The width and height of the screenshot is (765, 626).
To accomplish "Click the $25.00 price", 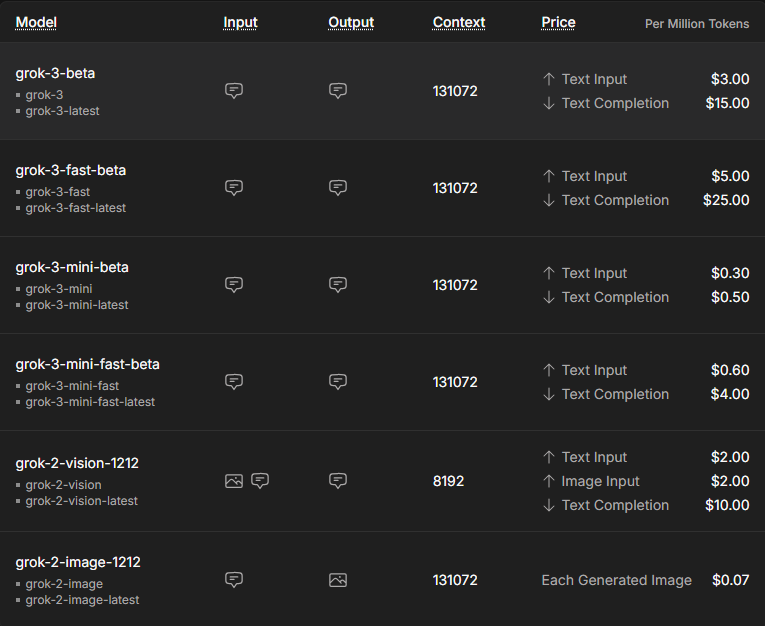I will click(726, 200).
